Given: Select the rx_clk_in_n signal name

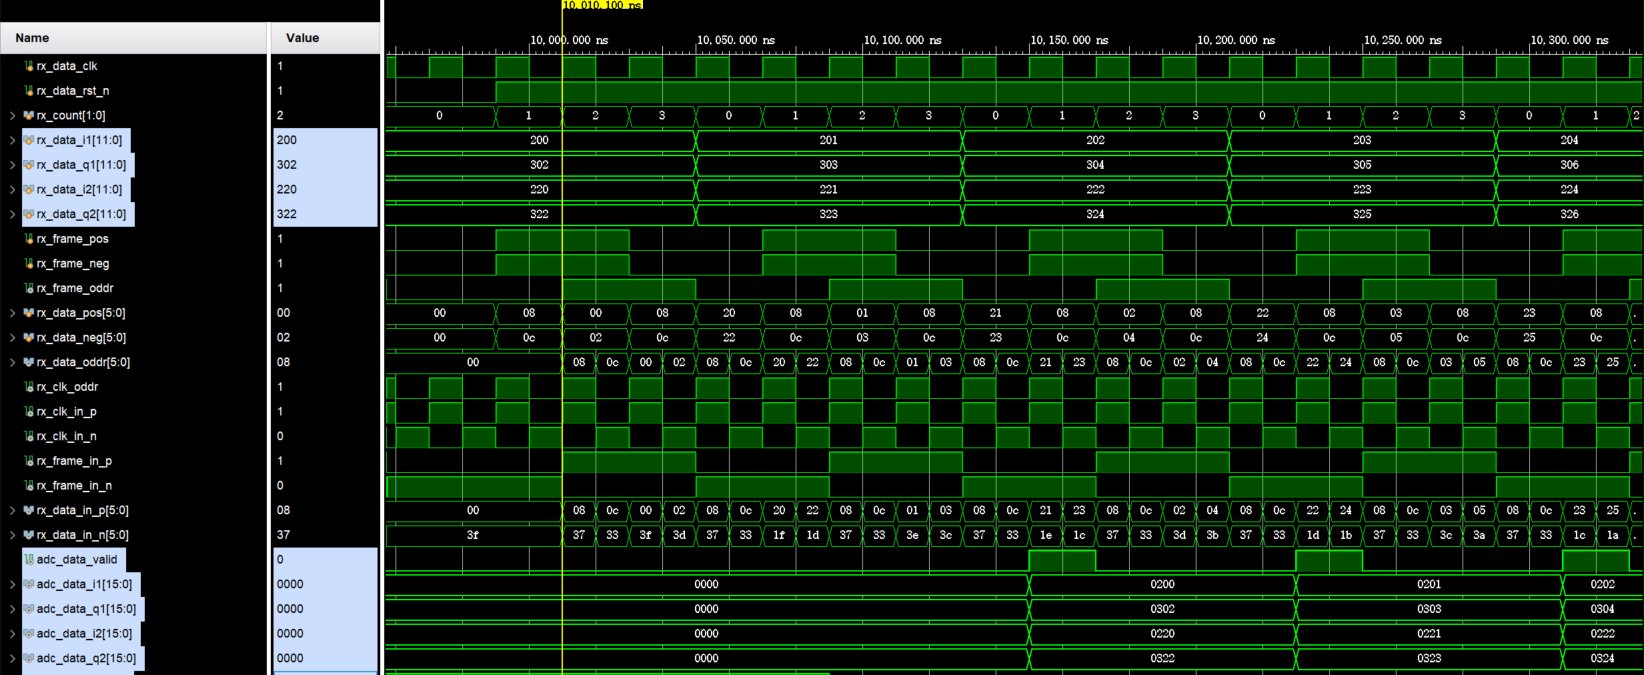Looking at the screenshot, I should tap(67, 436).
